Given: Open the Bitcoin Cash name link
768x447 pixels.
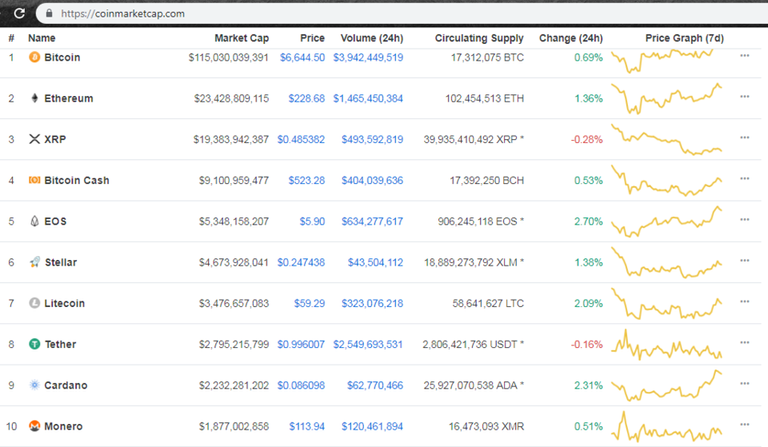Looking at the screenshot, I should click(77, 180).
